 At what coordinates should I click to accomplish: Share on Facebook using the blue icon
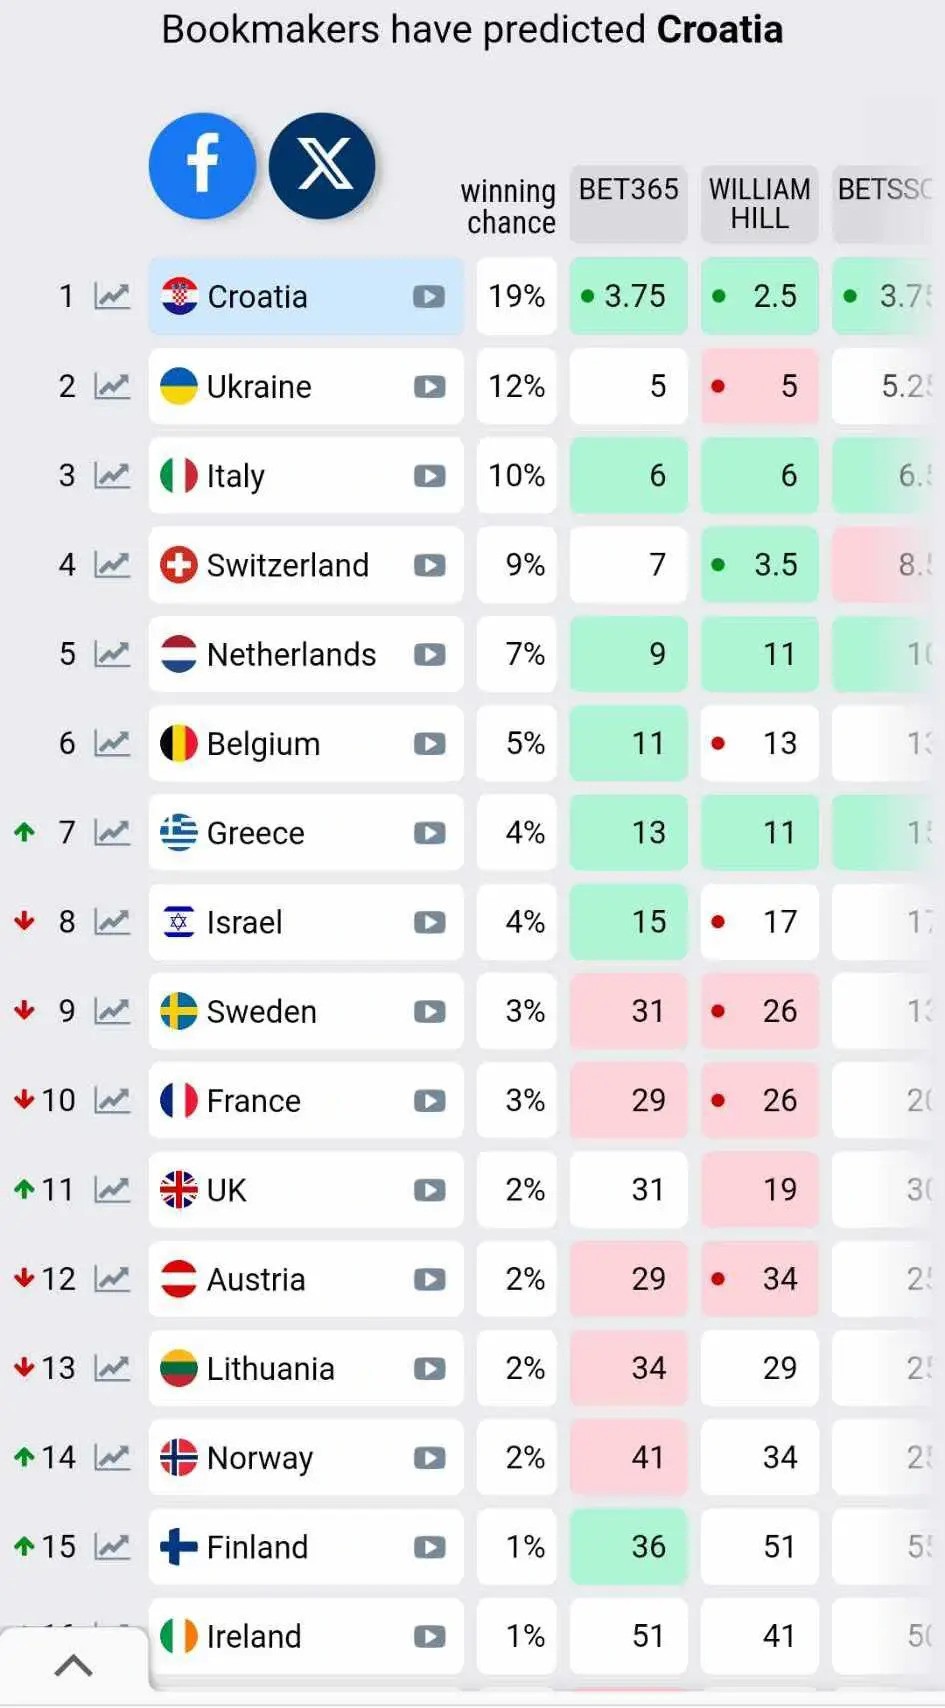pyautogui.click(x=202, y=166)
